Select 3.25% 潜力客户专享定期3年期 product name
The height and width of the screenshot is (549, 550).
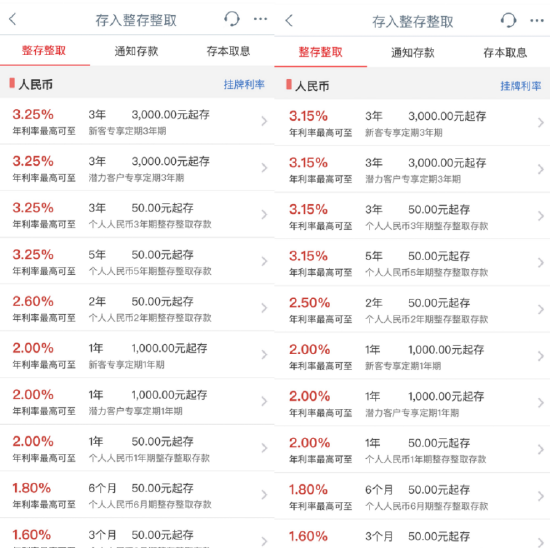coord(136,178)
